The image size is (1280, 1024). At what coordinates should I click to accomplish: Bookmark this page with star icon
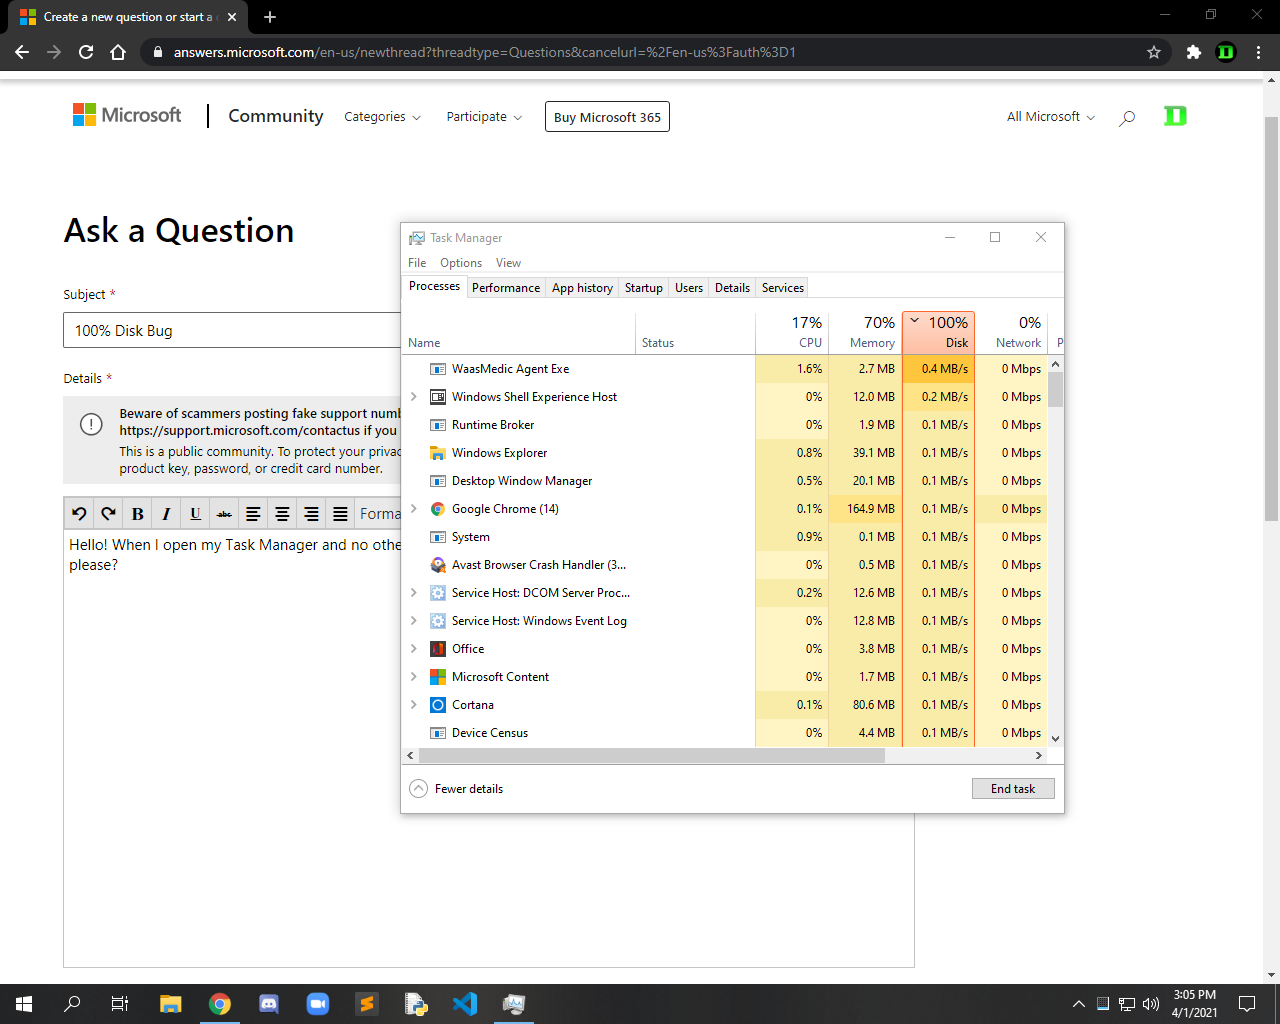1154,52
